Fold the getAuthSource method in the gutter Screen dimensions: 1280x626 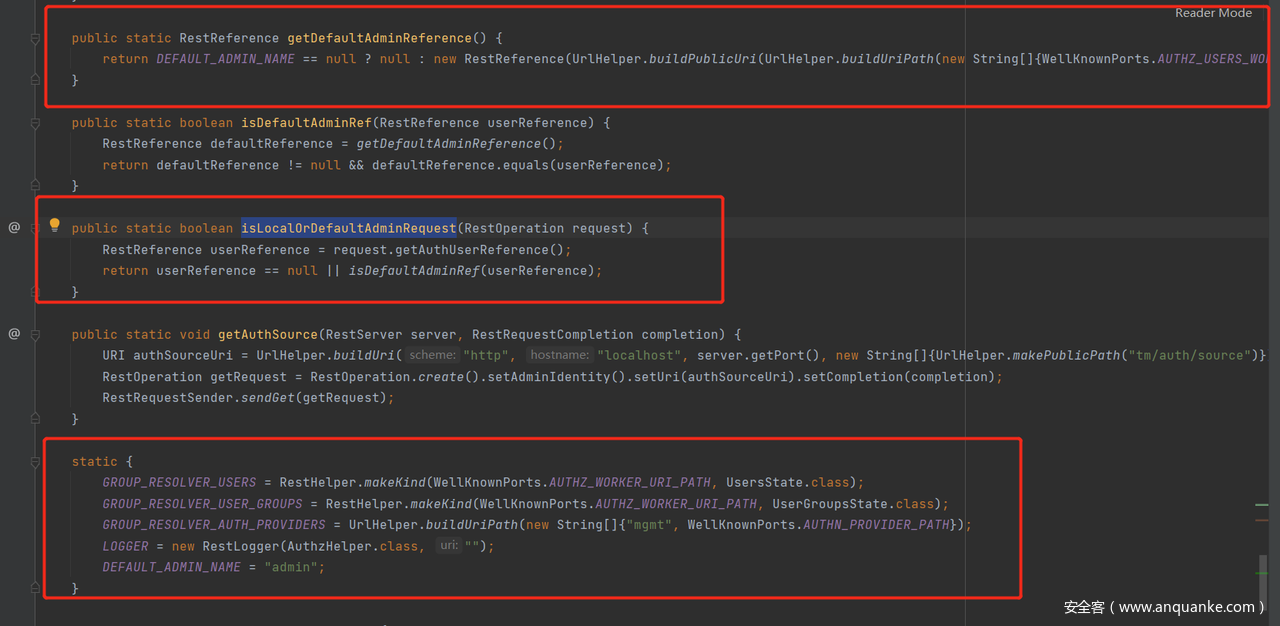pos(35,334)
